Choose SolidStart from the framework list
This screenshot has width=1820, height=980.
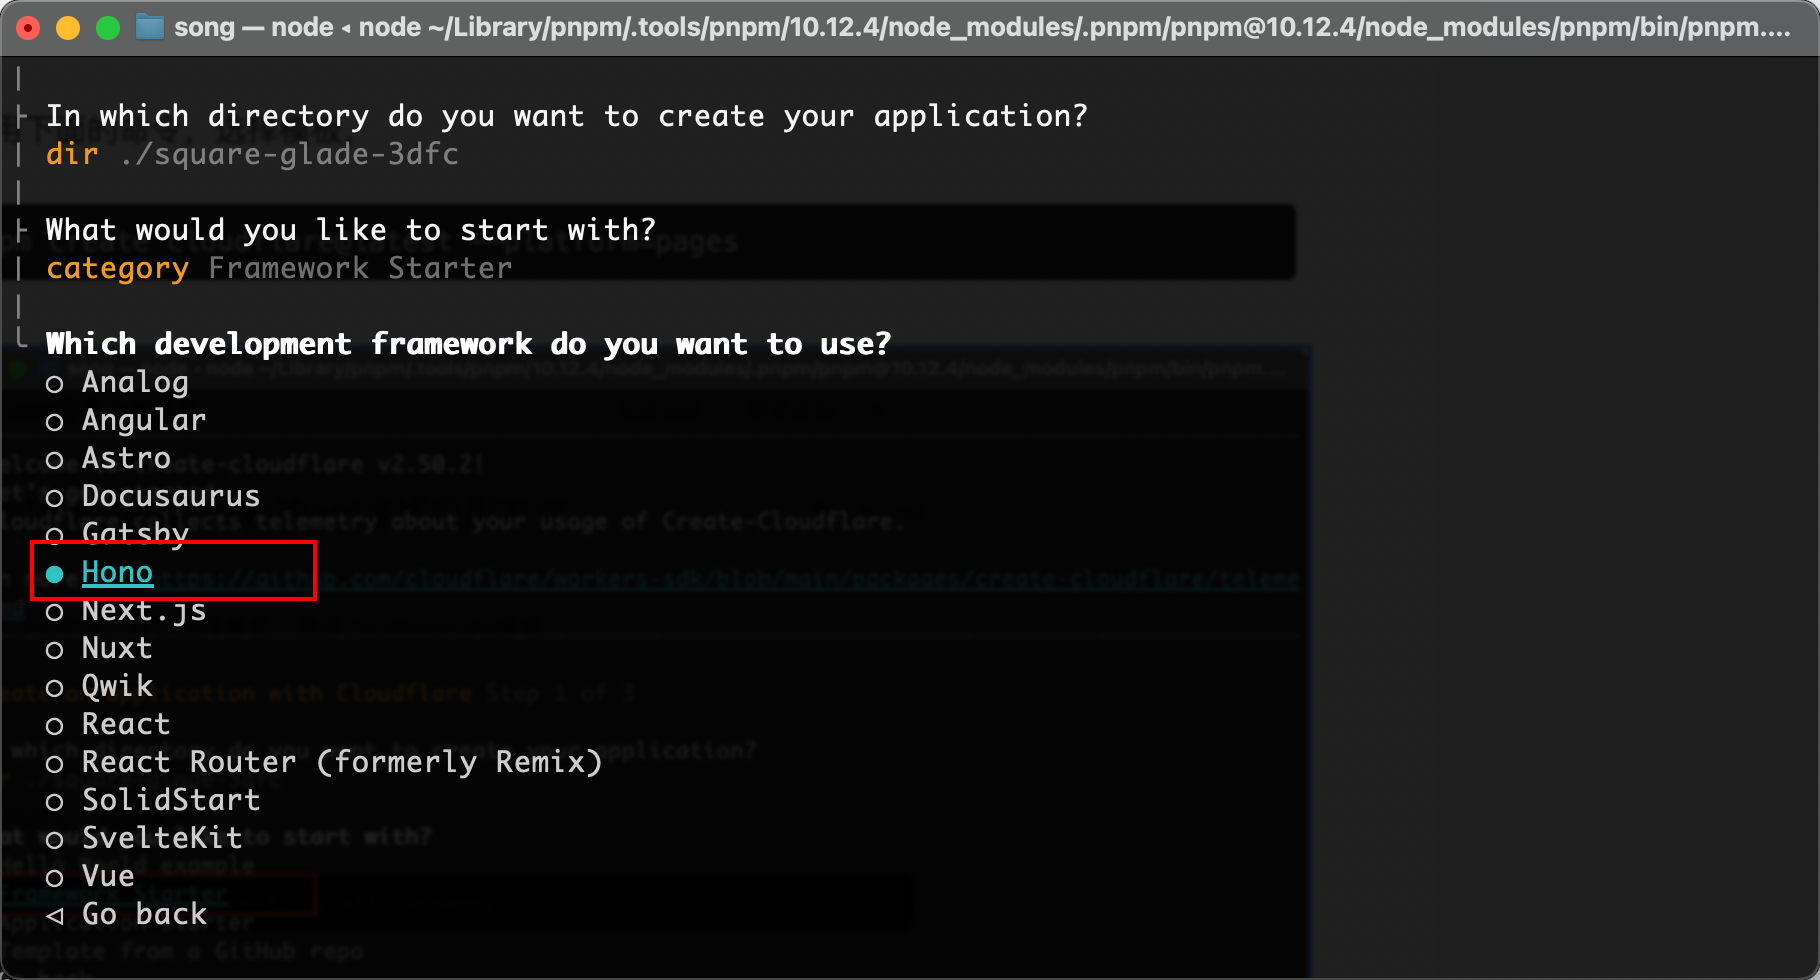[170, 800]
